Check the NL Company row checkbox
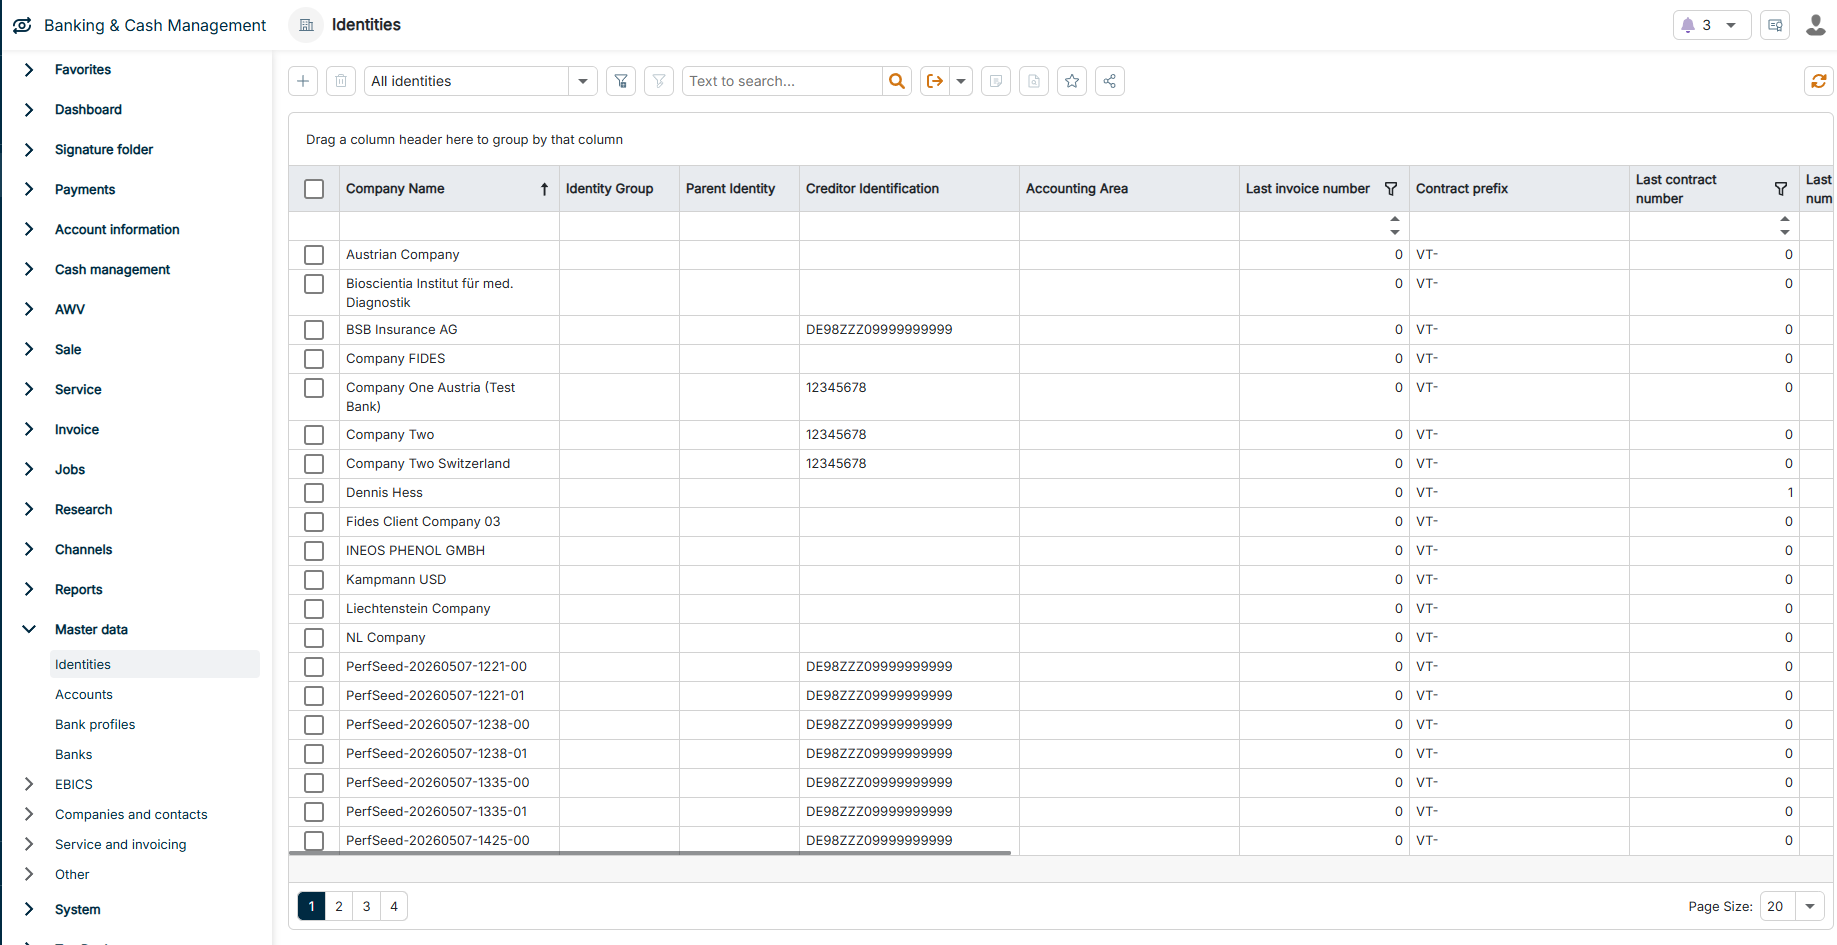Screen dimensions: 1837x945 pyautogui.click(x=314, y=638)
